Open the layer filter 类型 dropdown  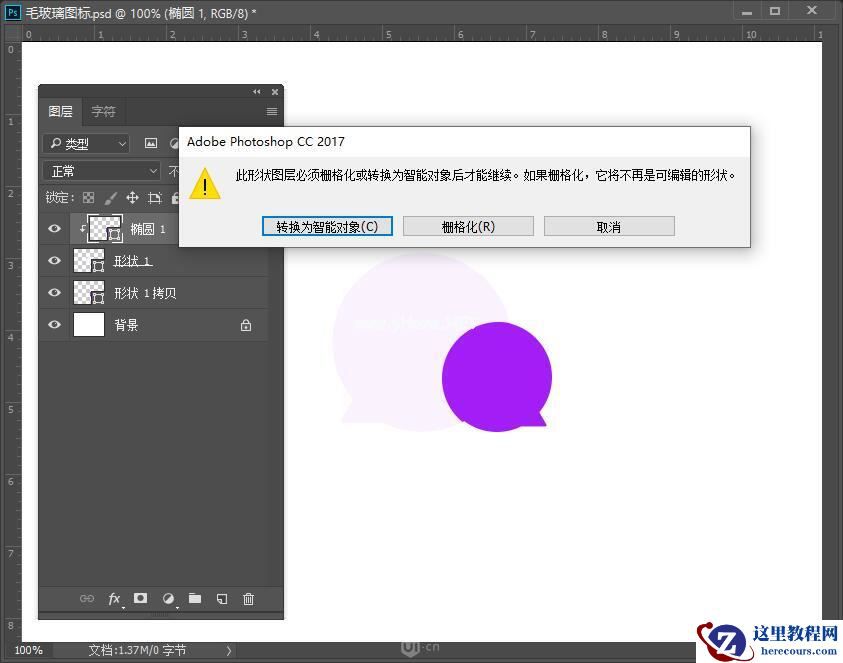click(85, 143)
